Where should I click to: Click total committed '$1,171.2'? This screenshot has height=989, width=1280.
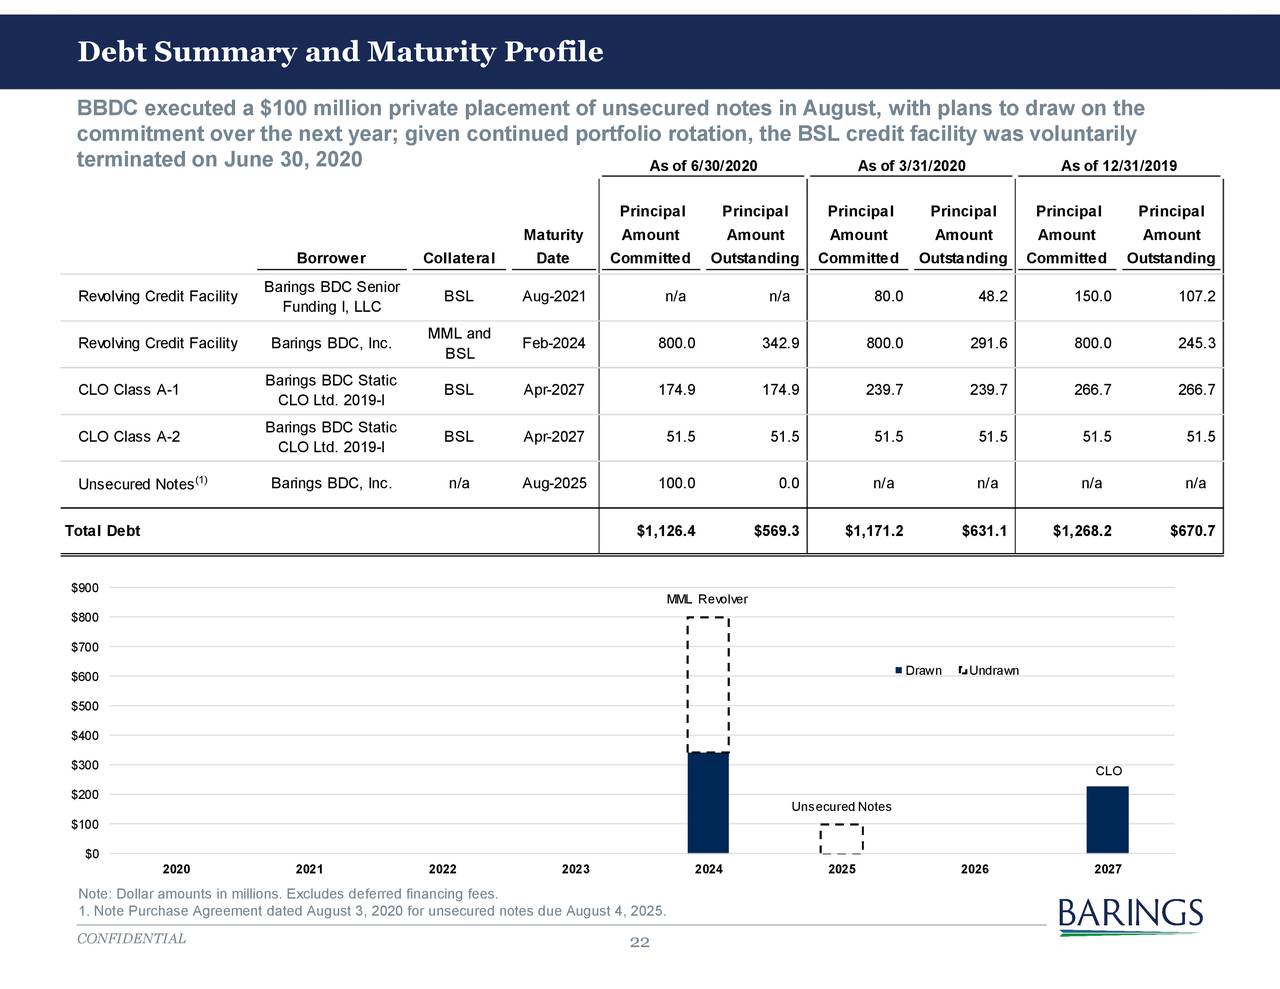(874, 530)
